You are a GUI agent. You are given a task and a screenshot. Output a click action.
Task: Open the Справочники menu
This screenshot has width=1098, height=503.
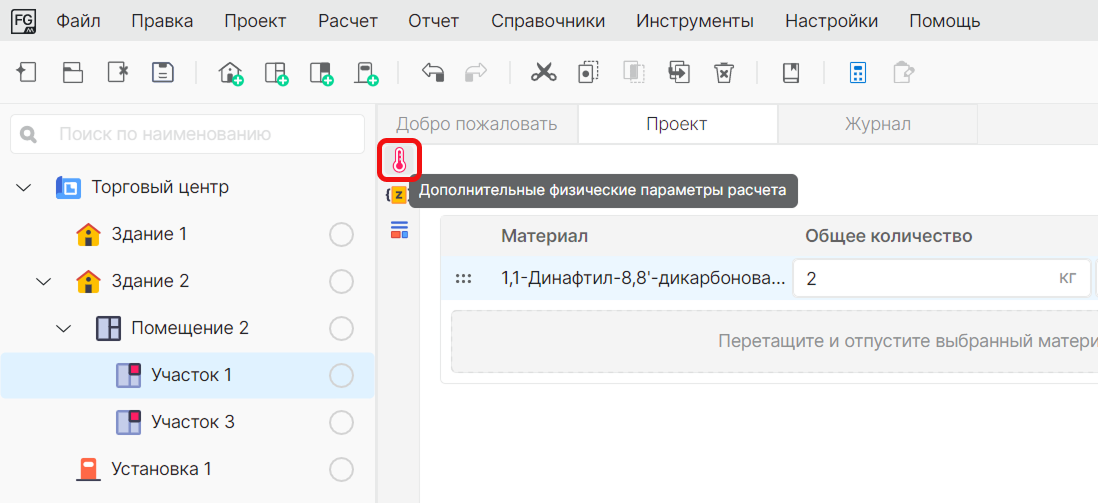pyautogui.click(x=548, y=22)
